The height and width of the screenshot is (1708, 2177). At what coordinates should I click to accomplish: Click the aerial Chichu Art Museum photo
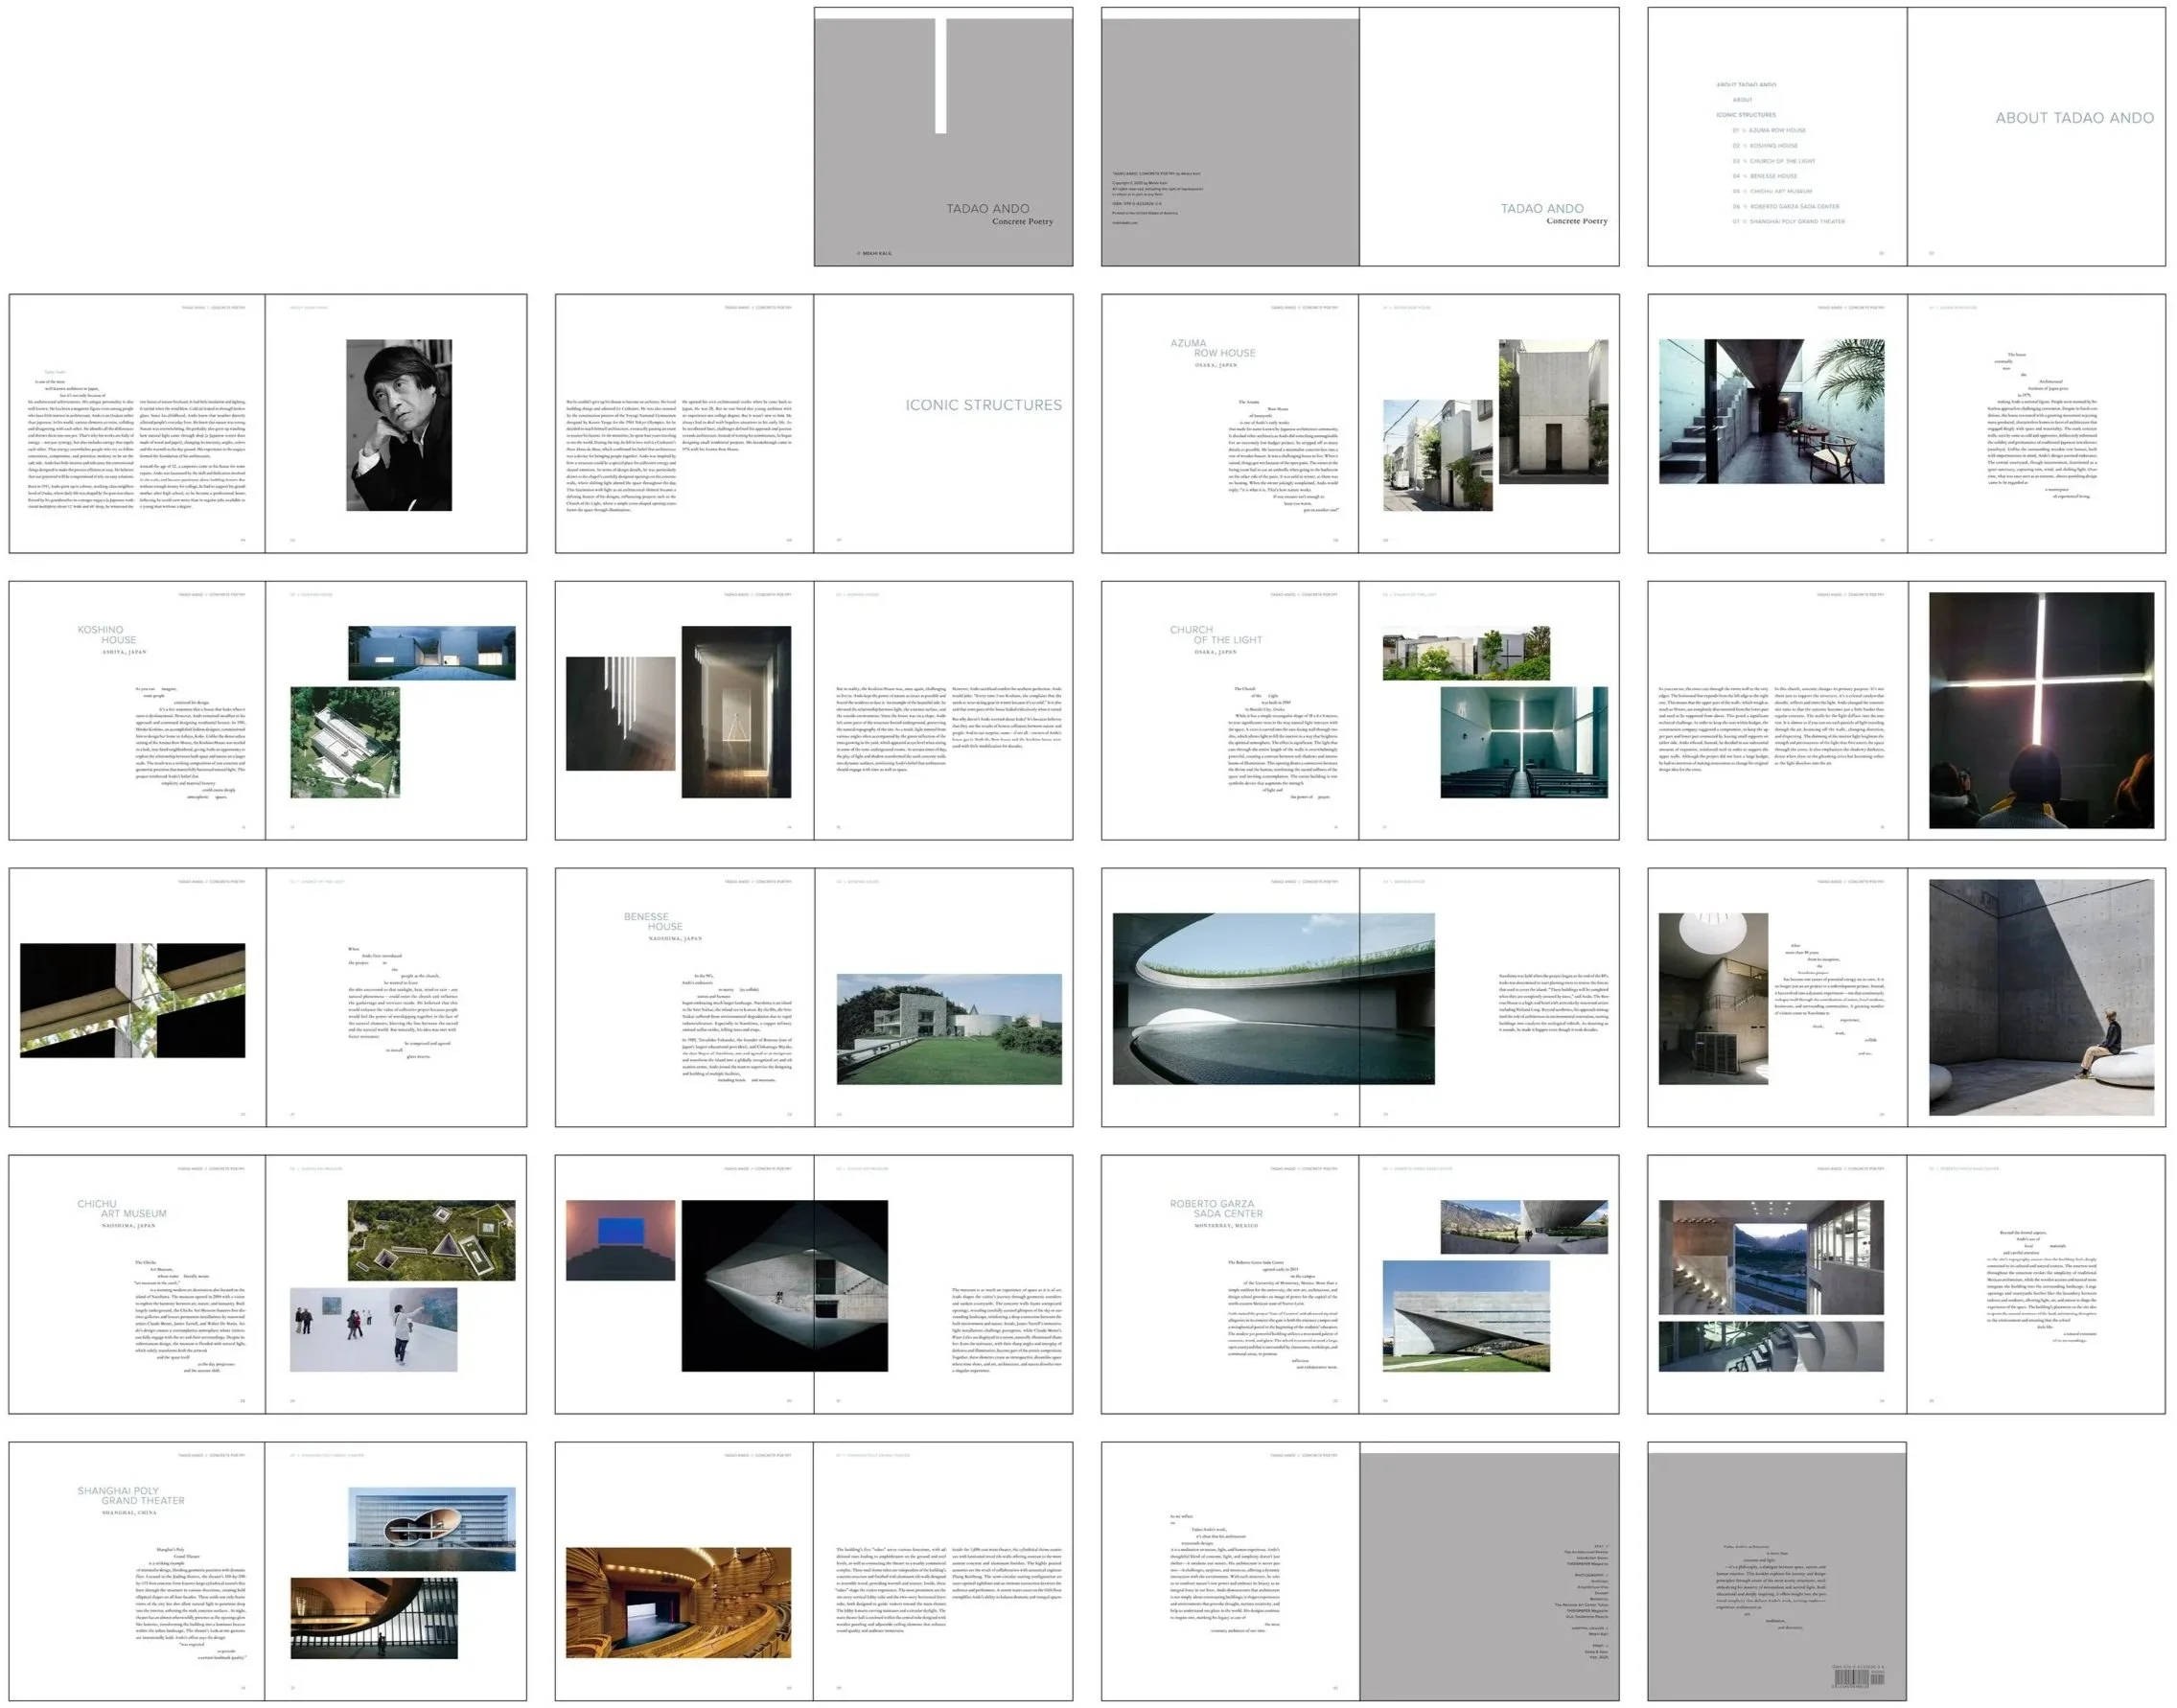coord(431,1240)
